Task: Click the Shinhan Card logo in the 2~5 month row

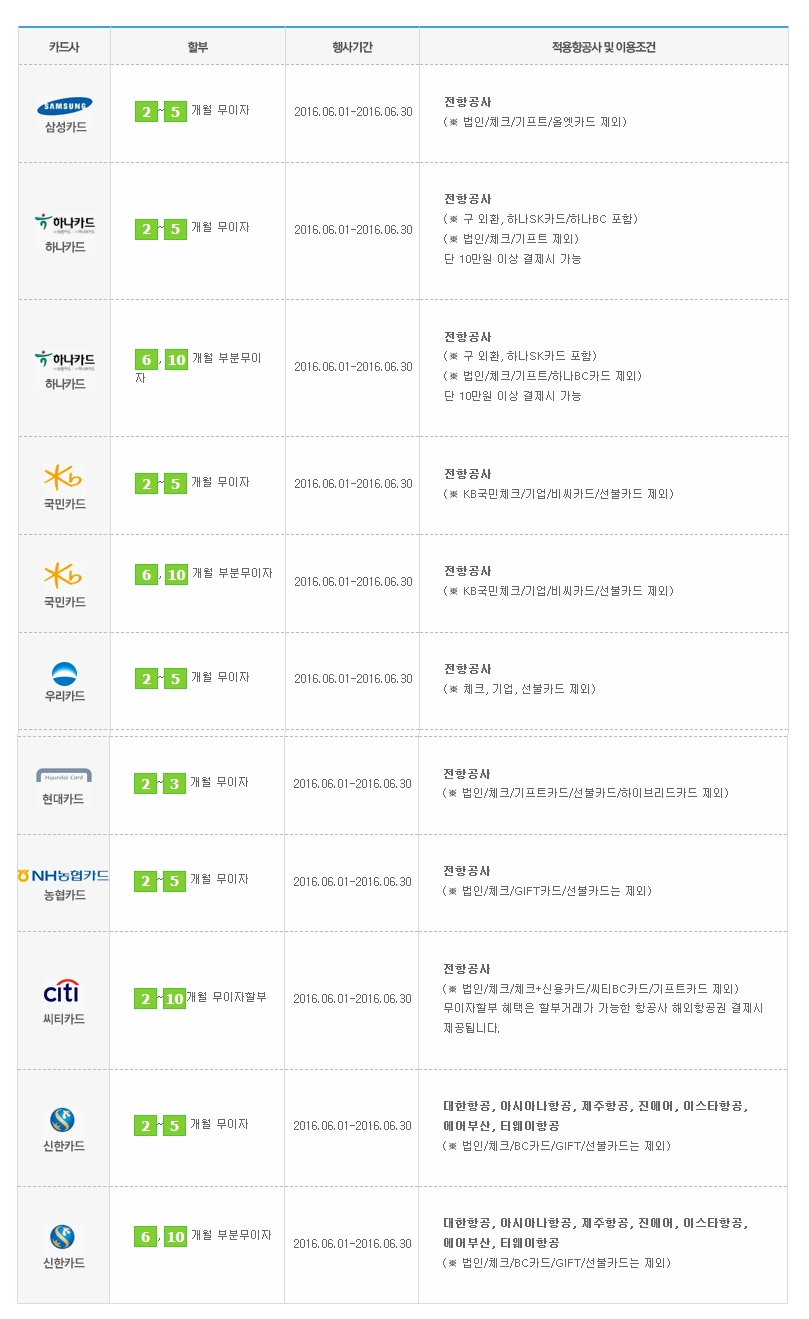Action: 64,1120
